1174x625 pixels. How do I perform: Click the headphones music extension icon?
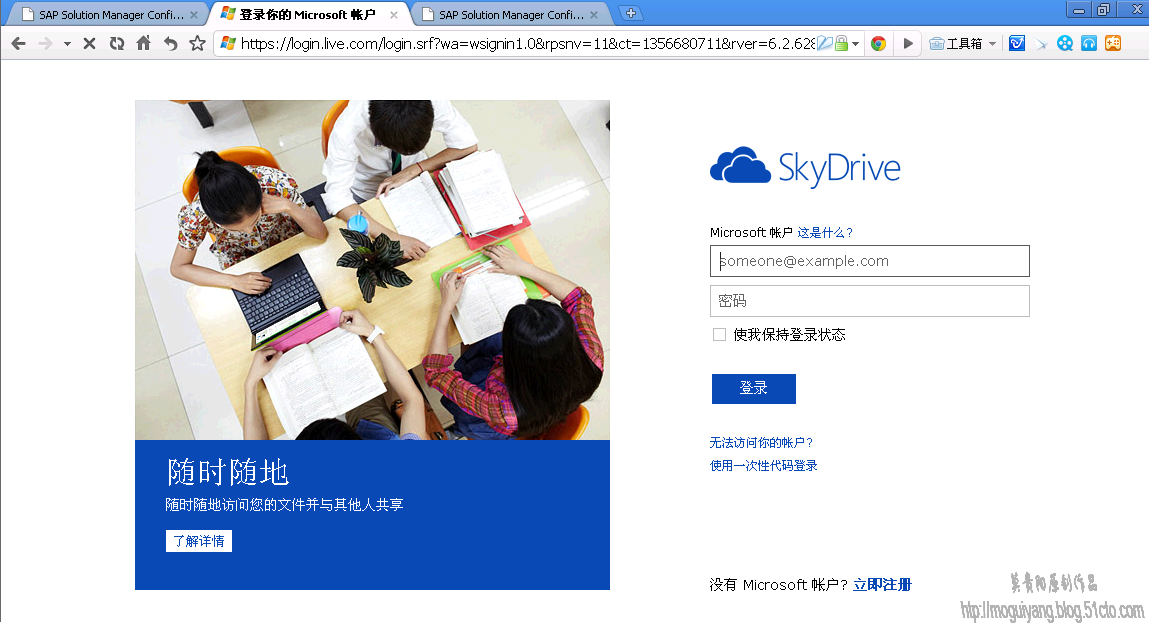point(1089,43)
